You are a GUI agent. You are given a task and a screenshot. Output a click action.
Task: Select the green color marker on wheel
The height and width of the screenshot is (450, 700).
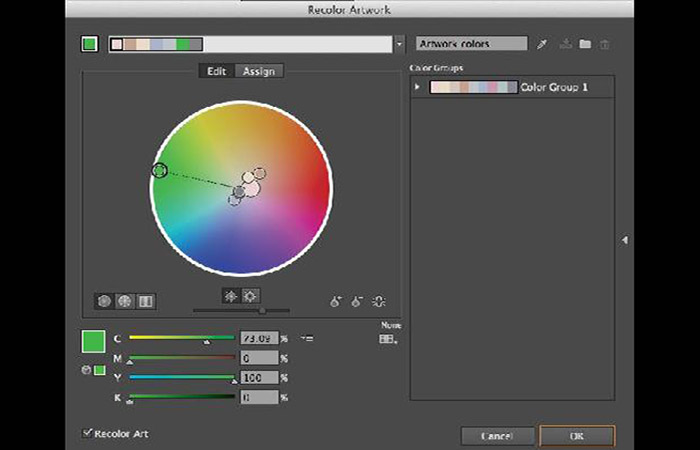tap(160, 170)
